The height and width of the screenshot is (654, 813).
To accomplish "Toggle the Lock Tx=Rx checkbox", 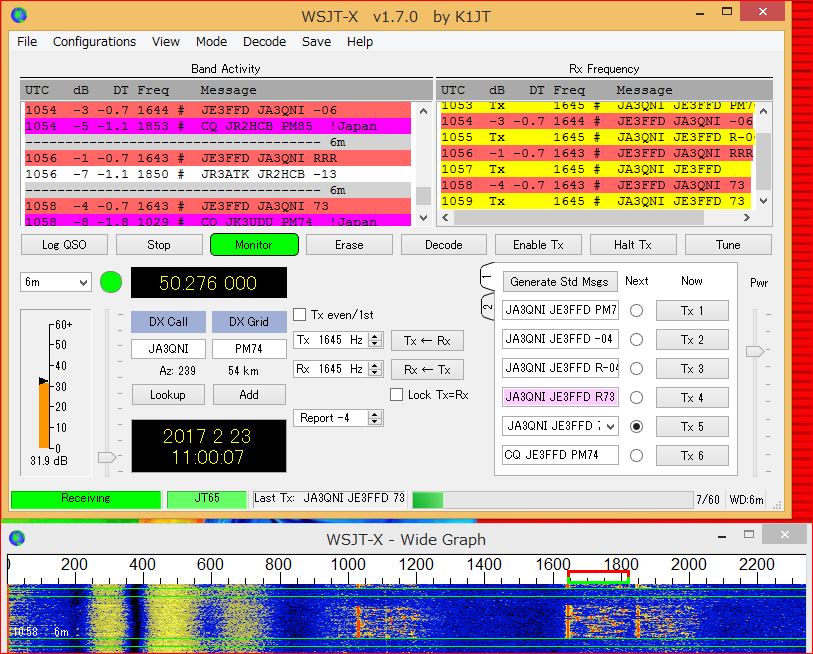I will (x=397, y=395).
